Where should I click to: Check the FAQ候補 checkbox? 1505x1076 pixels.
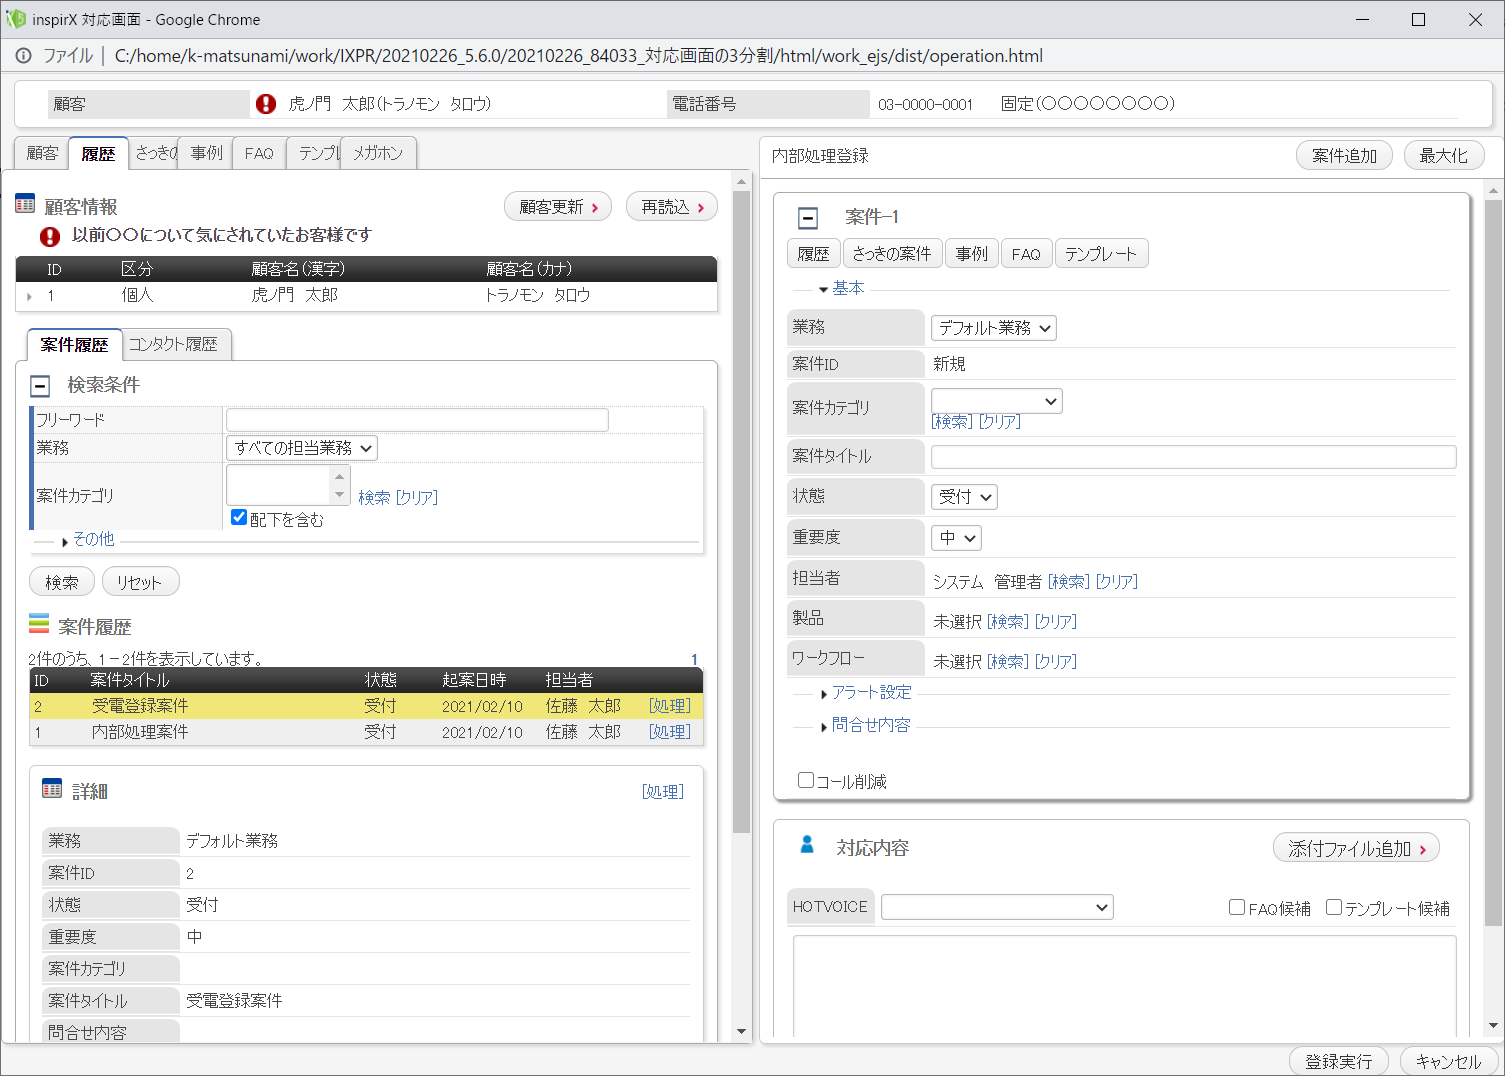tap(1237, 907)
